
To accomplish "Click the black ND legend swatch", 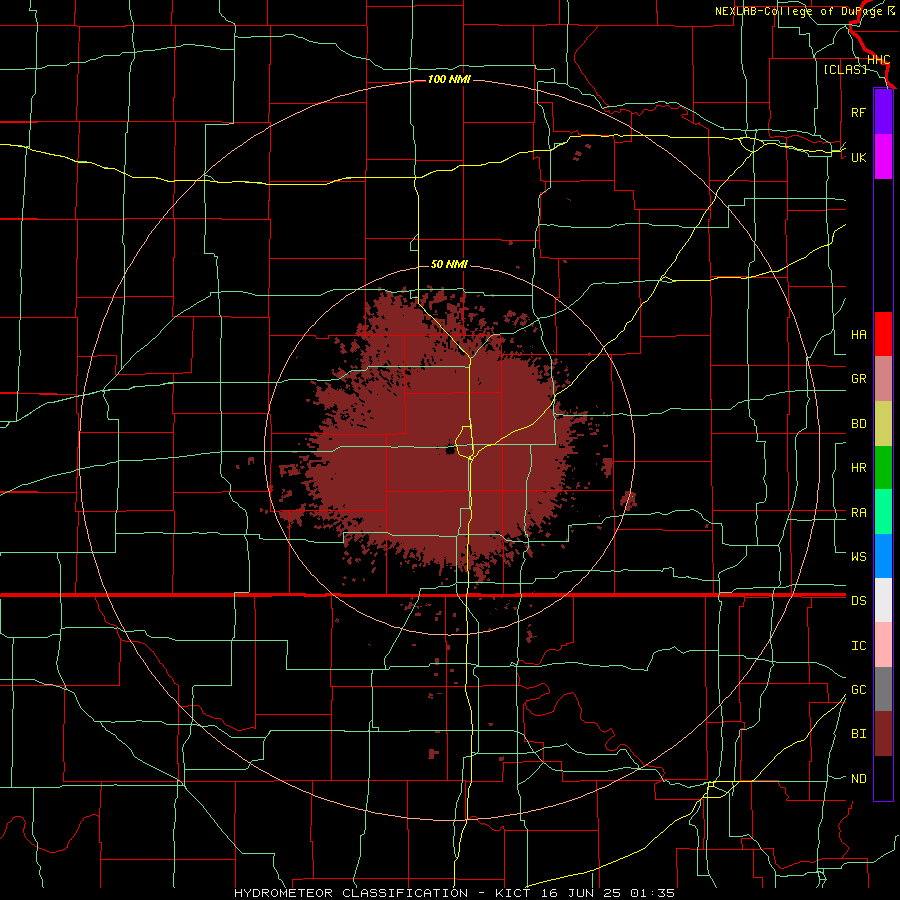I will click(883, 778).
